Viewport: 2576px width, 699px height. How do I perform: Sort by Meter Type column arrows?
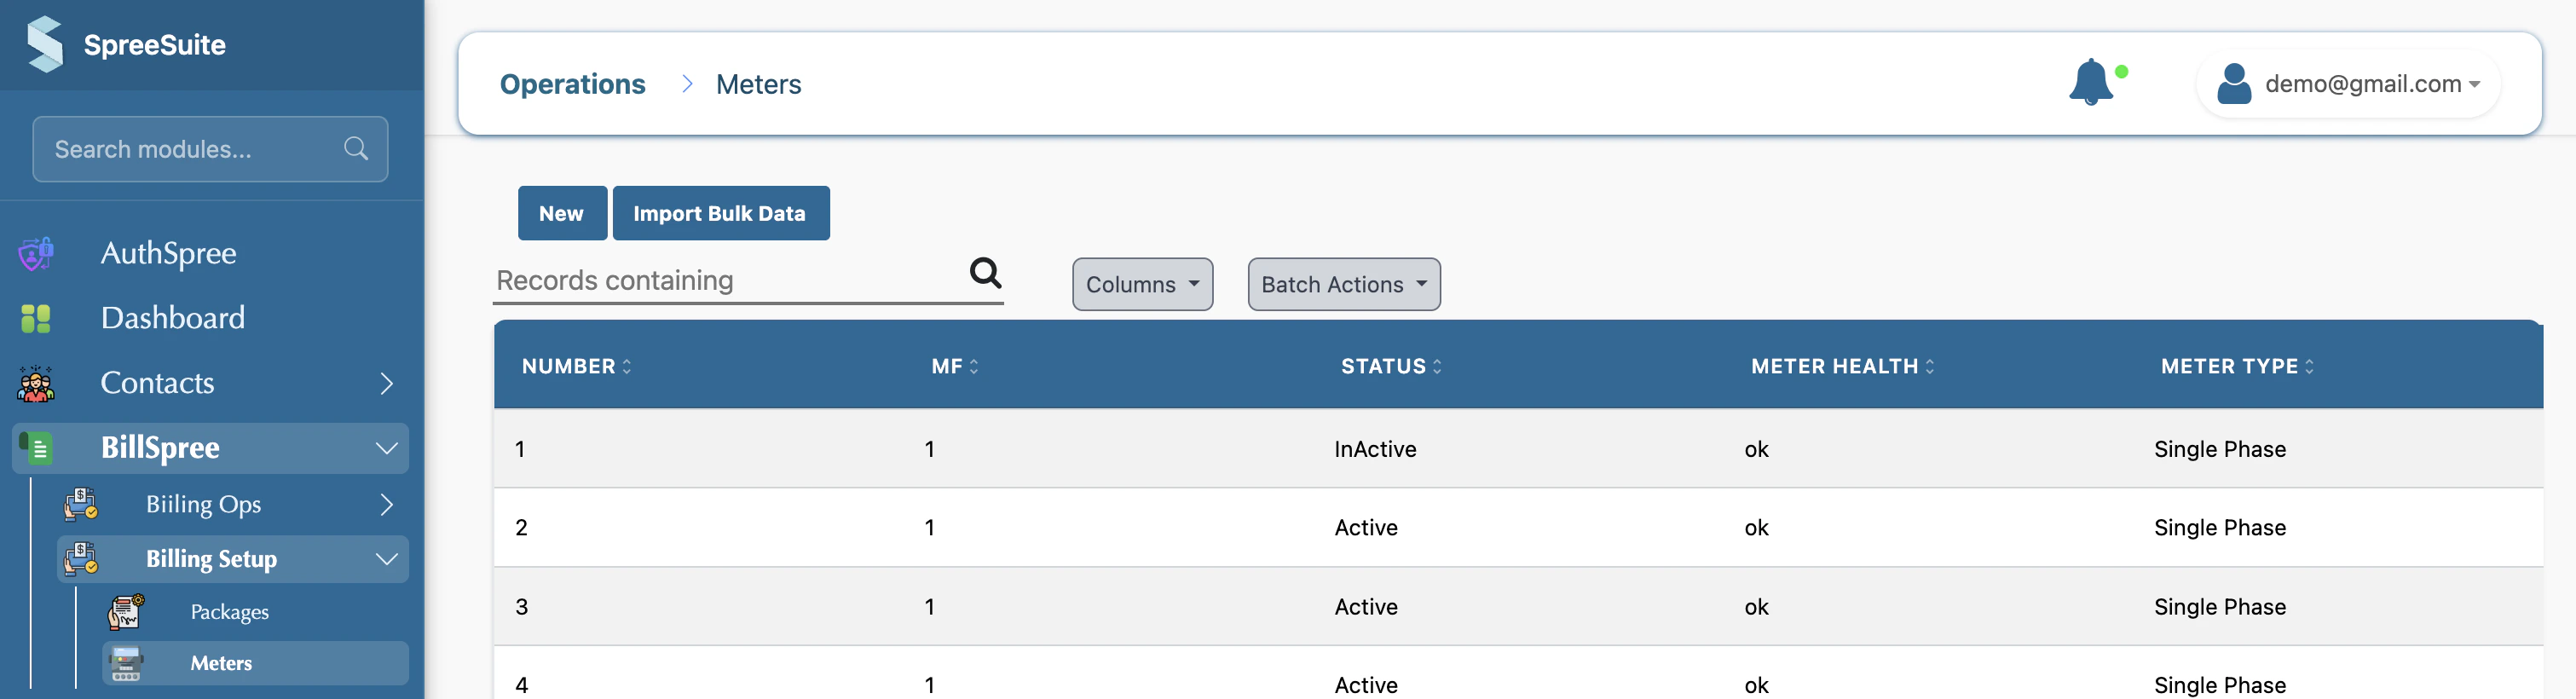[2309, 367]
